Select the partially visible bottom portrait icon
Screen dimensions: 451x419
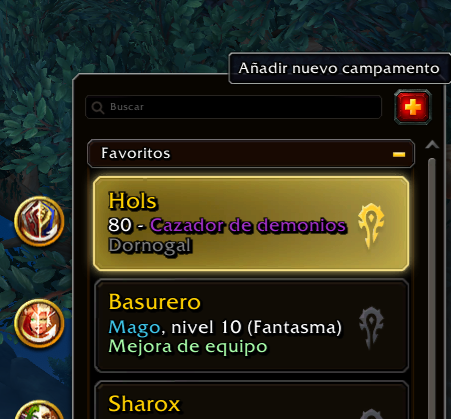tap(39, 410)
